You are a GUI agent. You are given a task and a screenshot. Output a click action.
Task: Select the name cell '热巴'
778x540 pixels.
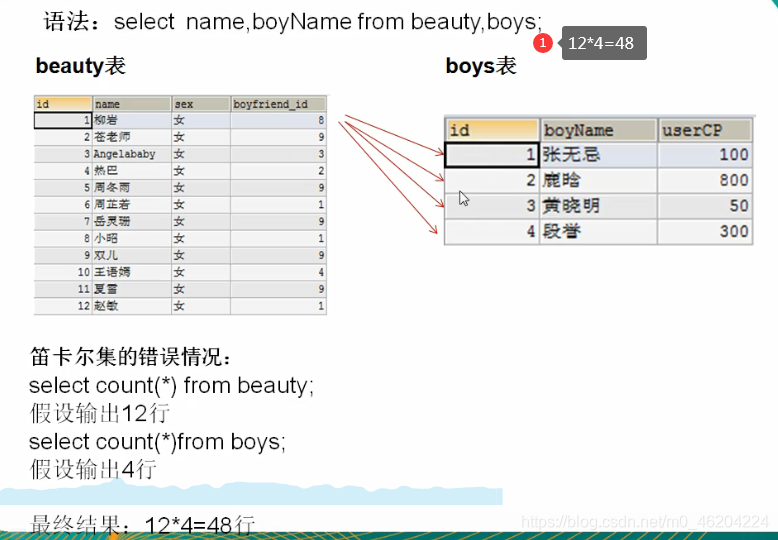point(131,171)
